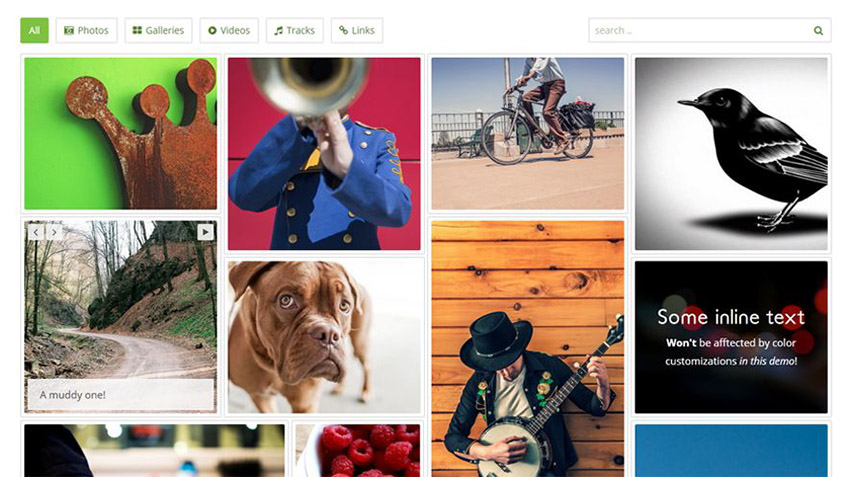
Task: Go to previous slide in forest gallery
Action: (x=36, y=233)
